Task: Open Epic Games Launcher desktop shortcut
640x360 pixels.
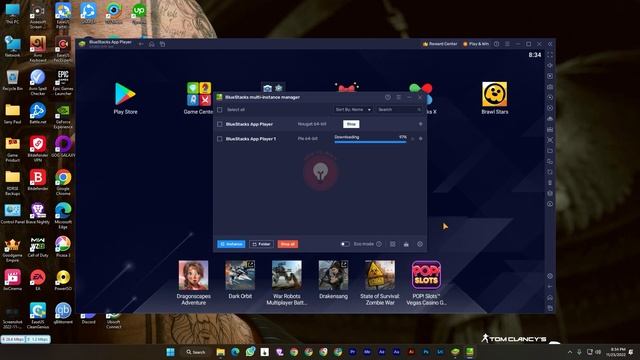Action: click(x=63, y=82)
